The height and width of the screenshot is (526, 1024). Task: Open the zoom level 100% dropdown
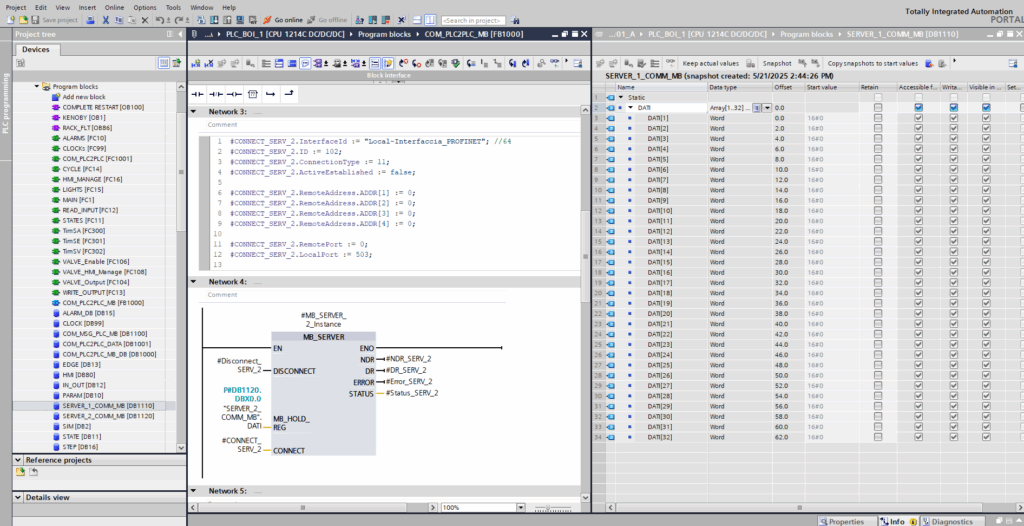click(520, 508)
